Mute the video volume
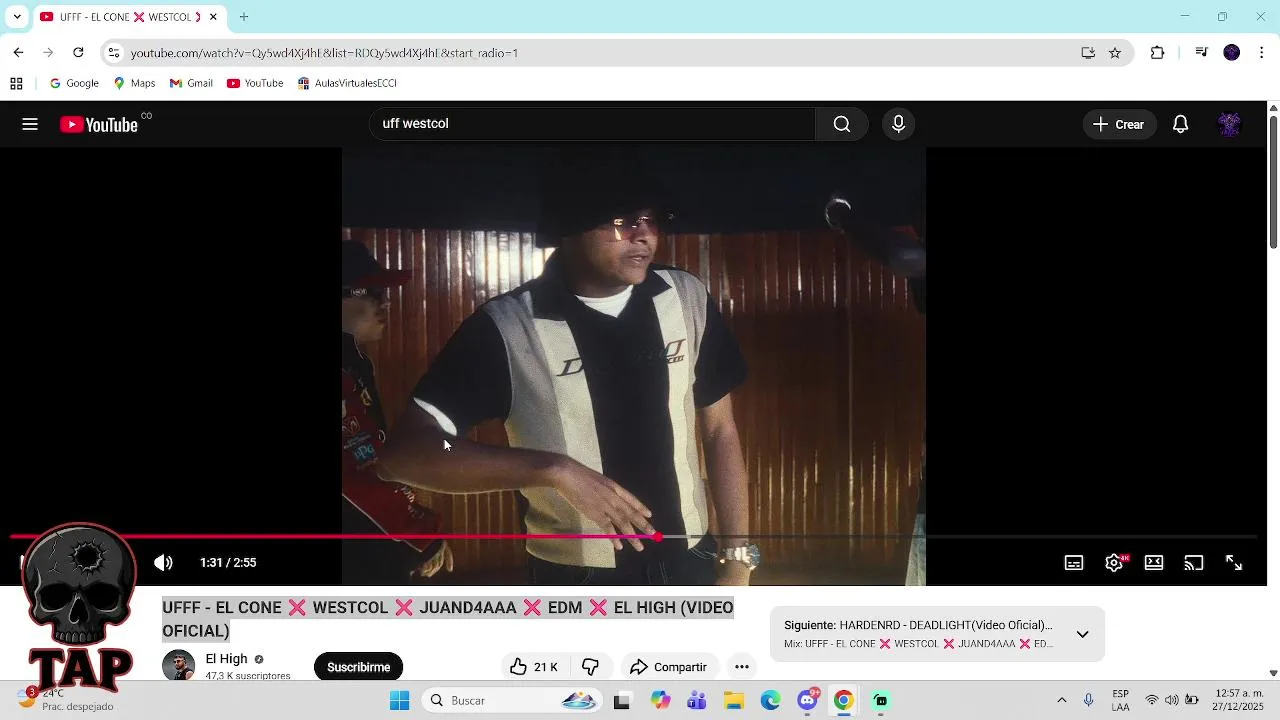The height and width of the screenshot is (720, 1280). (163, 563)
